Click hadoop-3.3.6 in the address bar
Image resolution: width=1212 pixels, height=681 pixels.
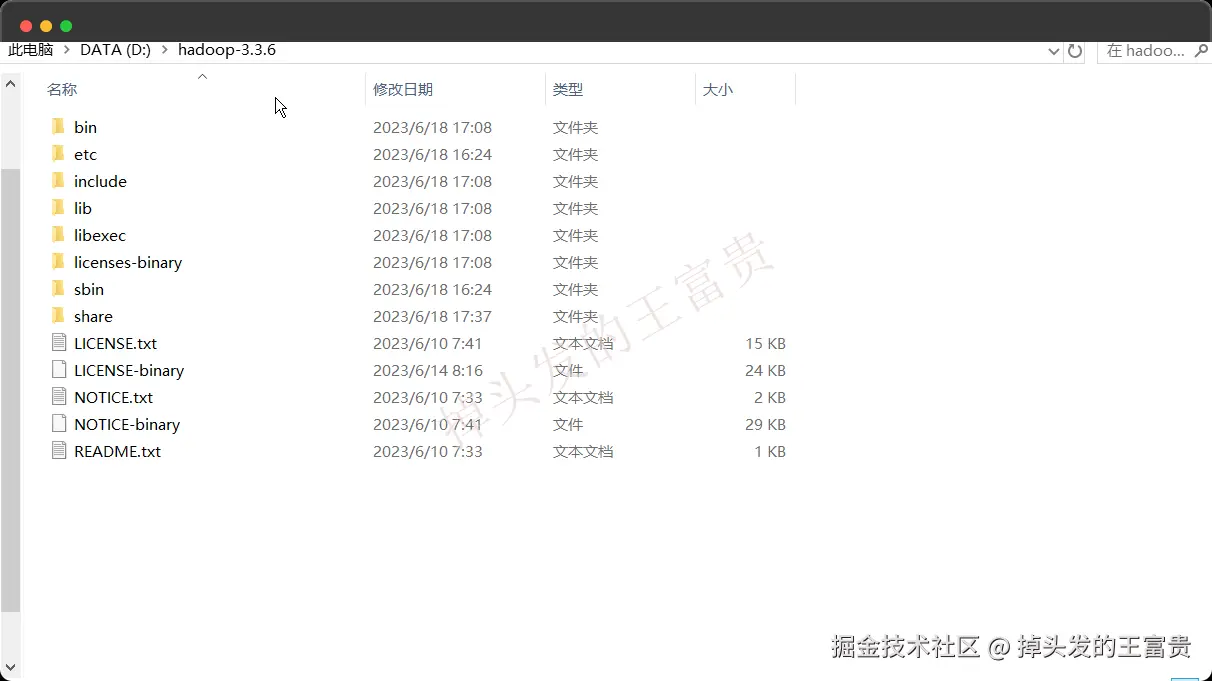[227, 49]
